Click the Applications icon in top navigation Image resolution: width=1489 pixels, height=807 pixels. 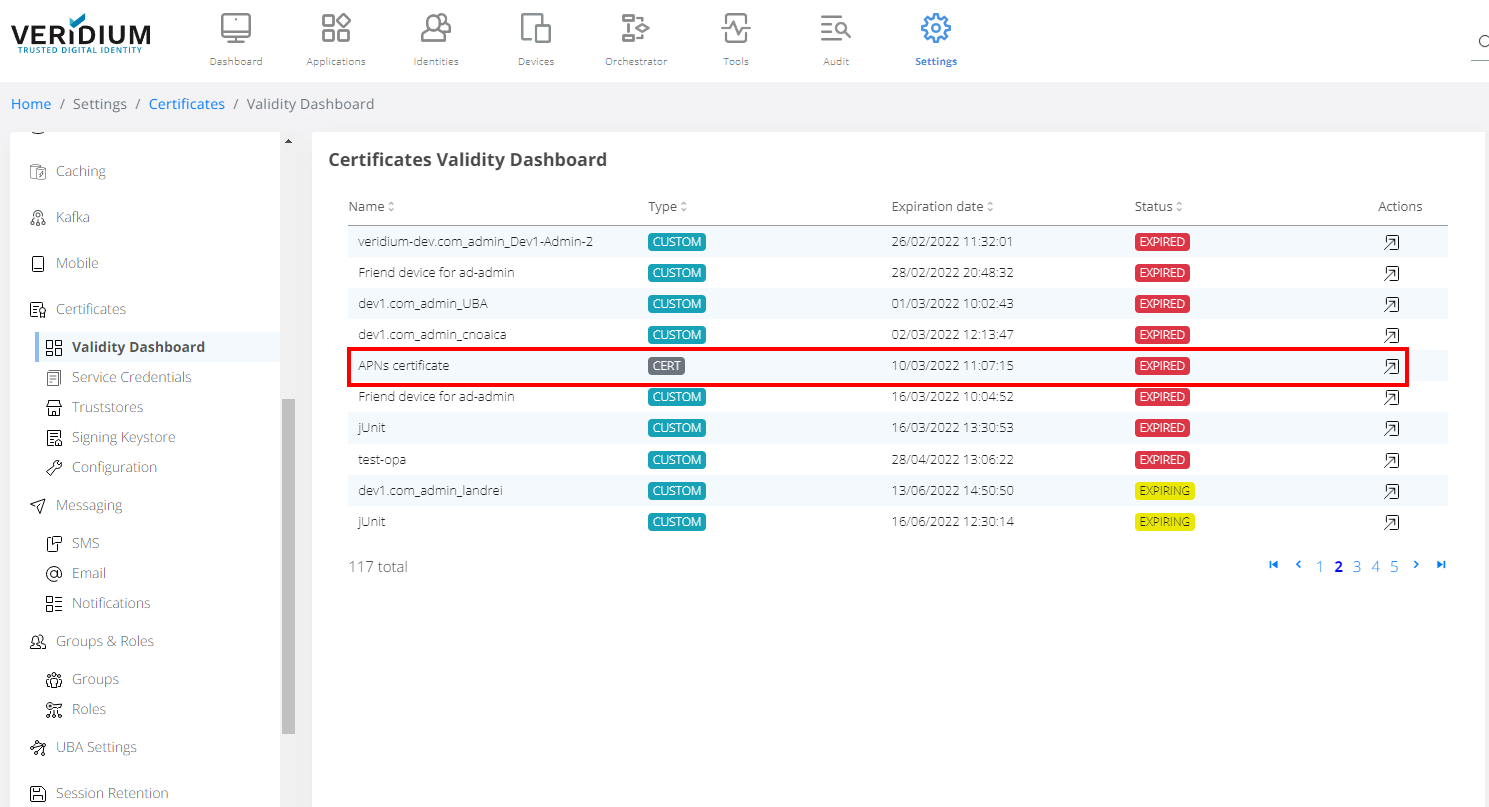click(x=335, y=38)
